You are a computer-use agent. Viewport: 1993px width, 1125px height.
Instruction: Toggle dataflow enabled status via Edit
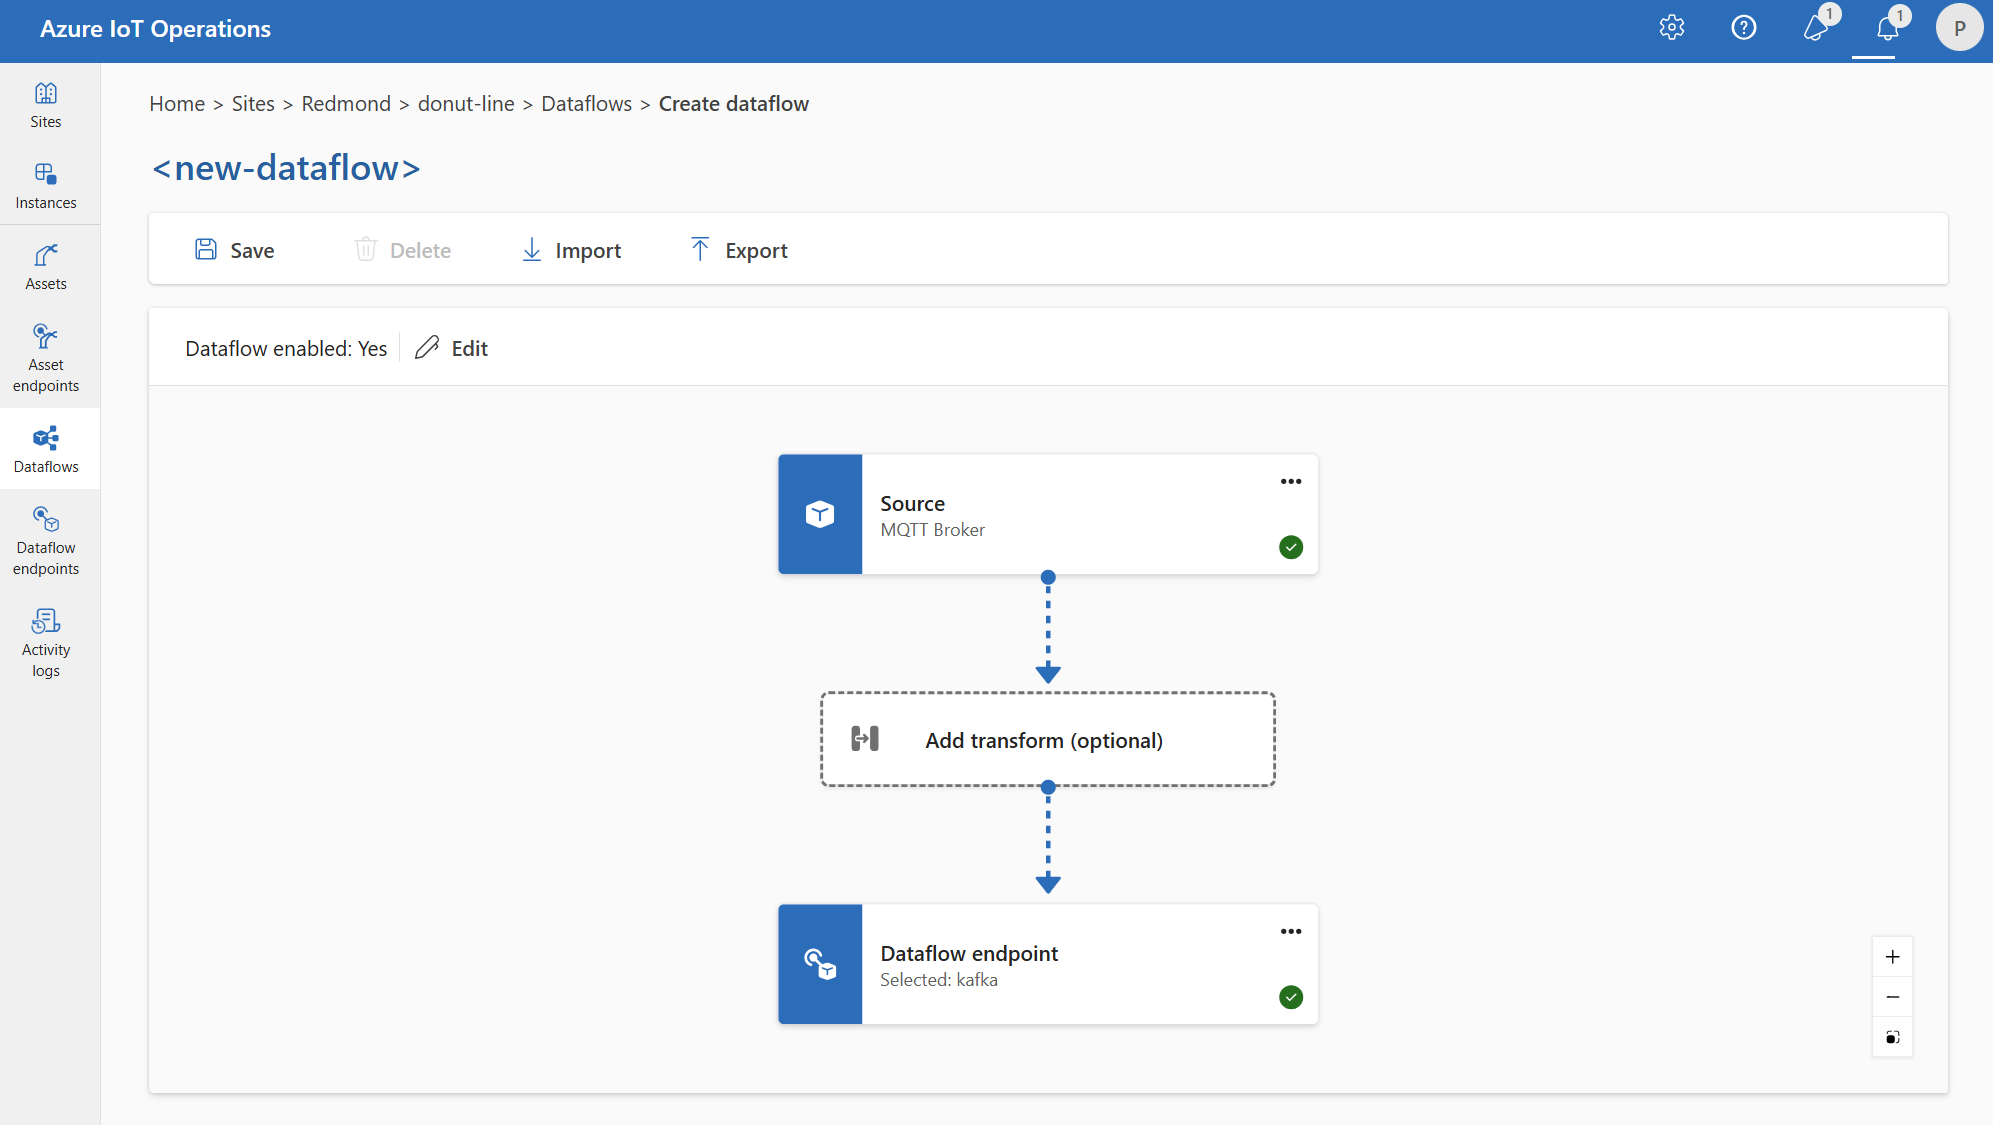coord(452,348)
